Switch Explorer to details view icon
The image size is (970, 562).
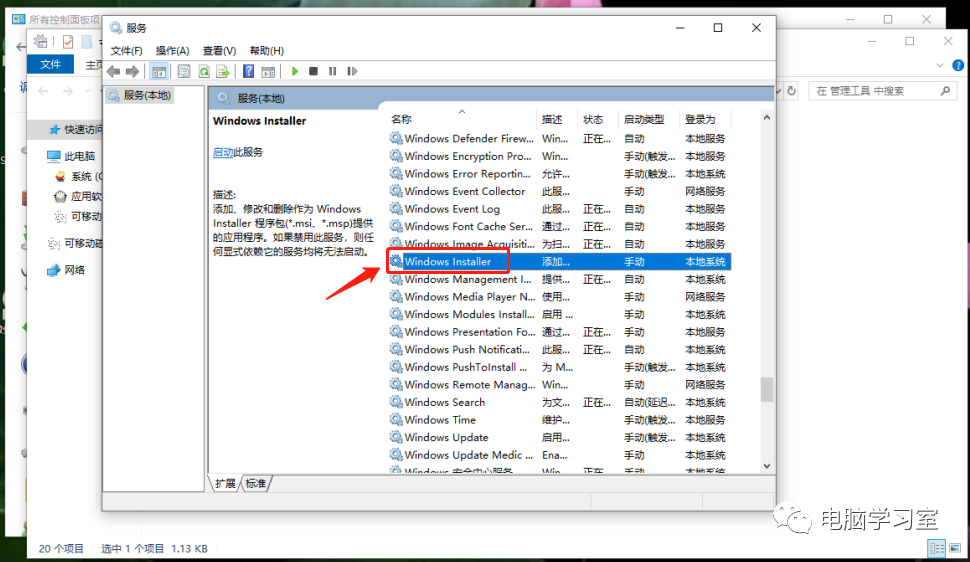coord(937,548)
